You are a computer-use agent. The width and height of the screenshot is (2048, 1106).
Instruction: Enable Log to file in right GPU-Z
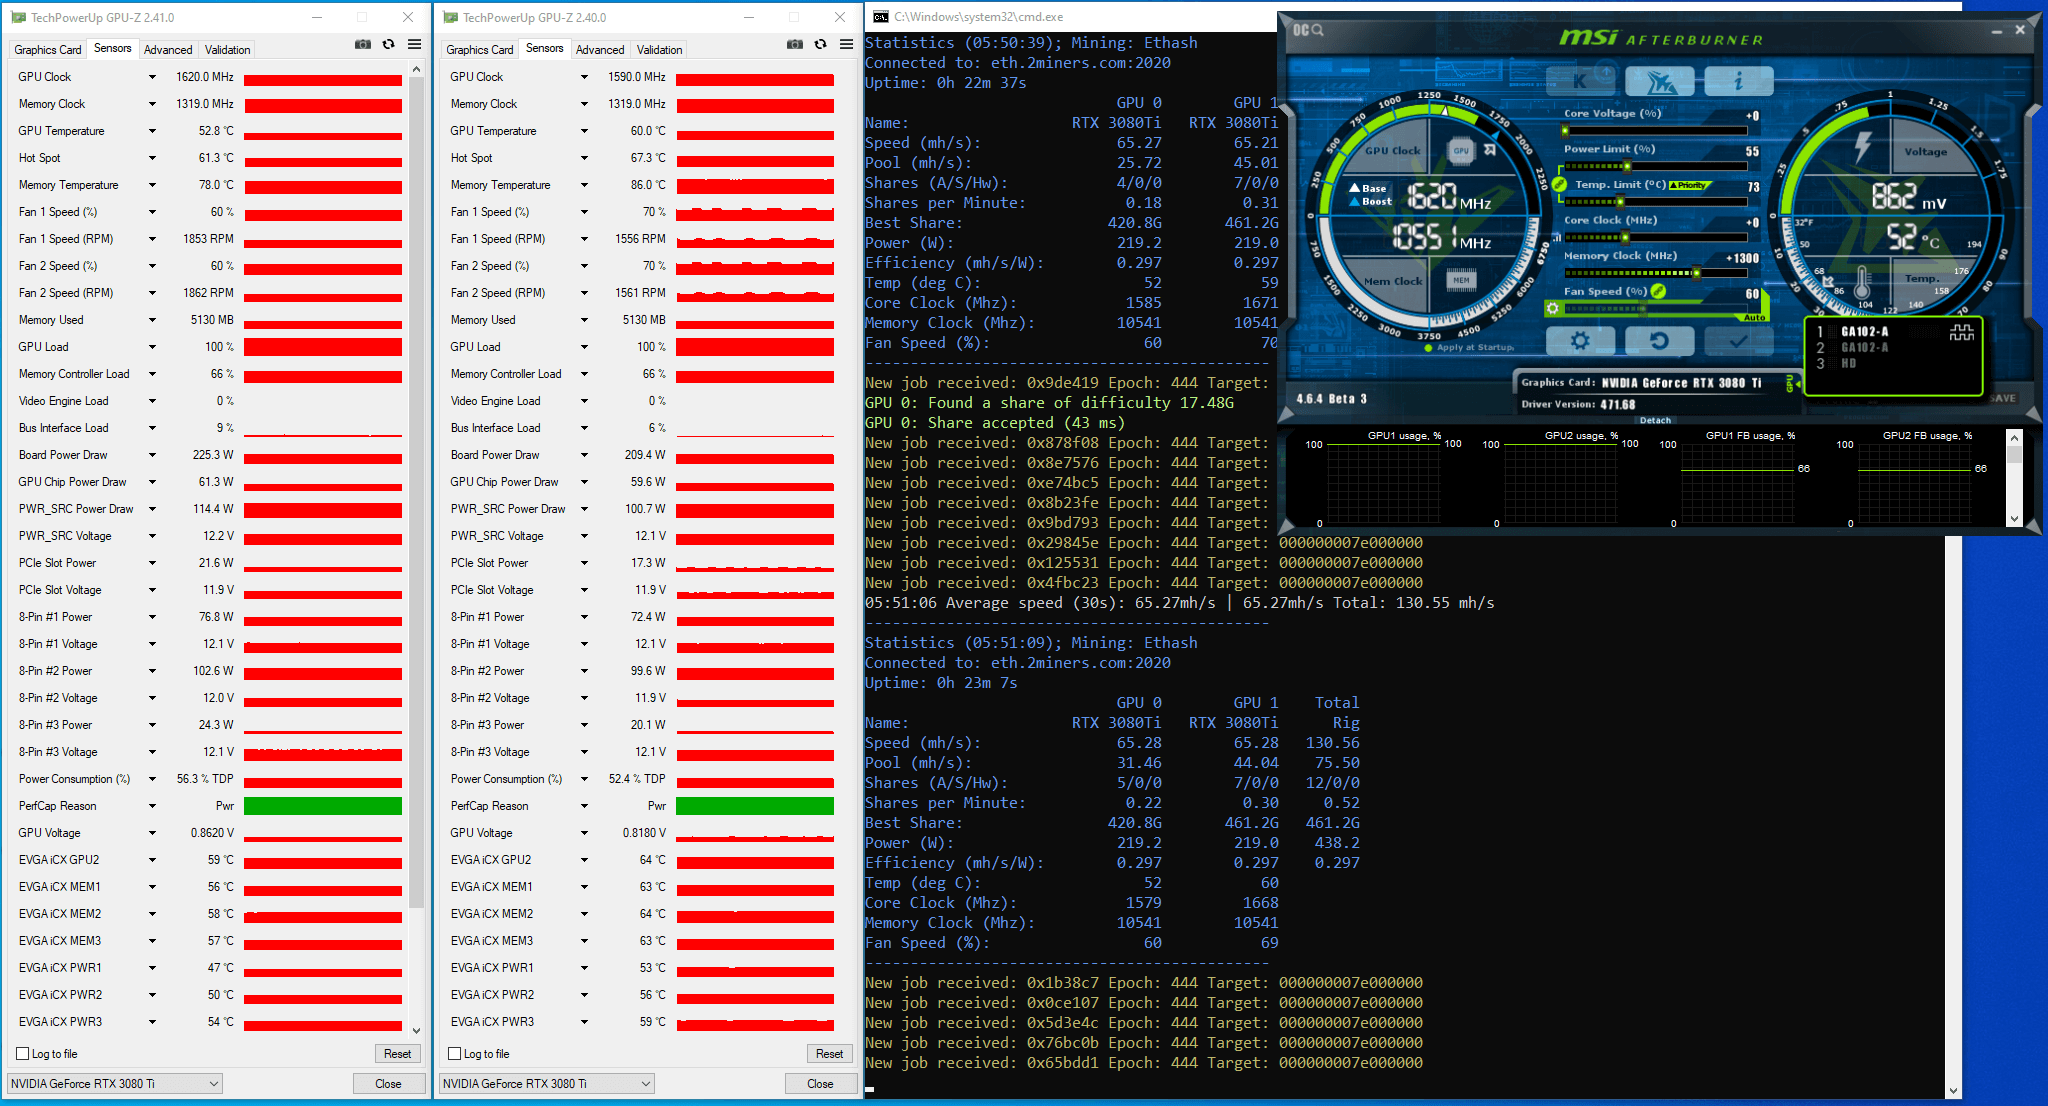[x=455, y=1054]
